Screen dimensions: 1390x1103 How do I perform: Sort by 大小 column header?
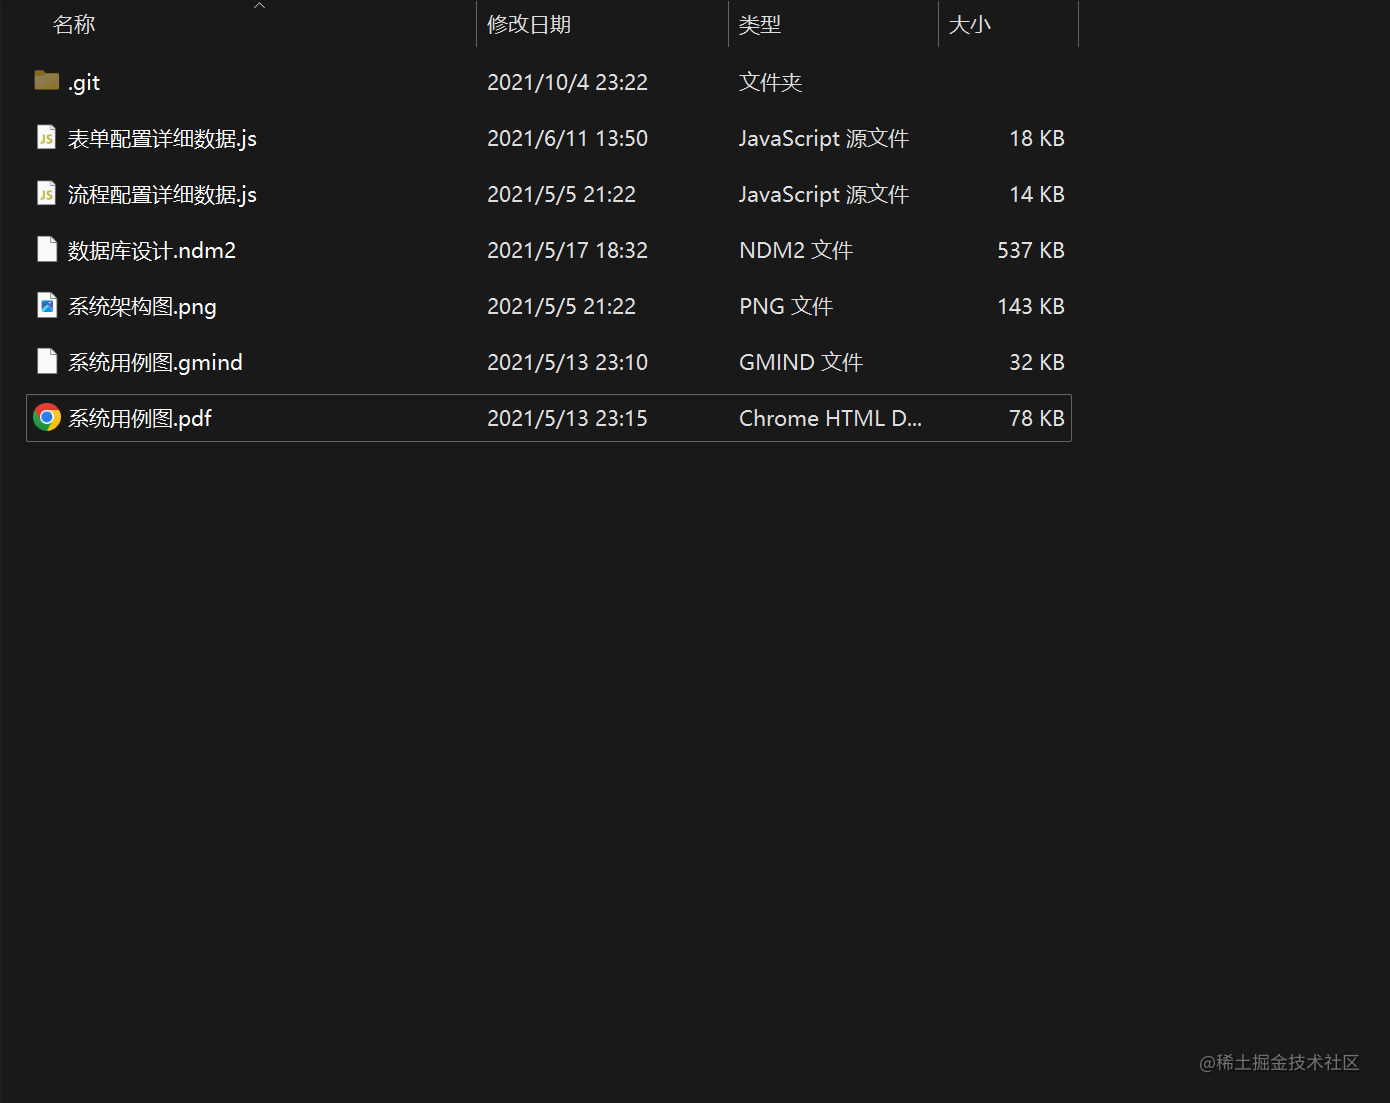click(970, 24)
